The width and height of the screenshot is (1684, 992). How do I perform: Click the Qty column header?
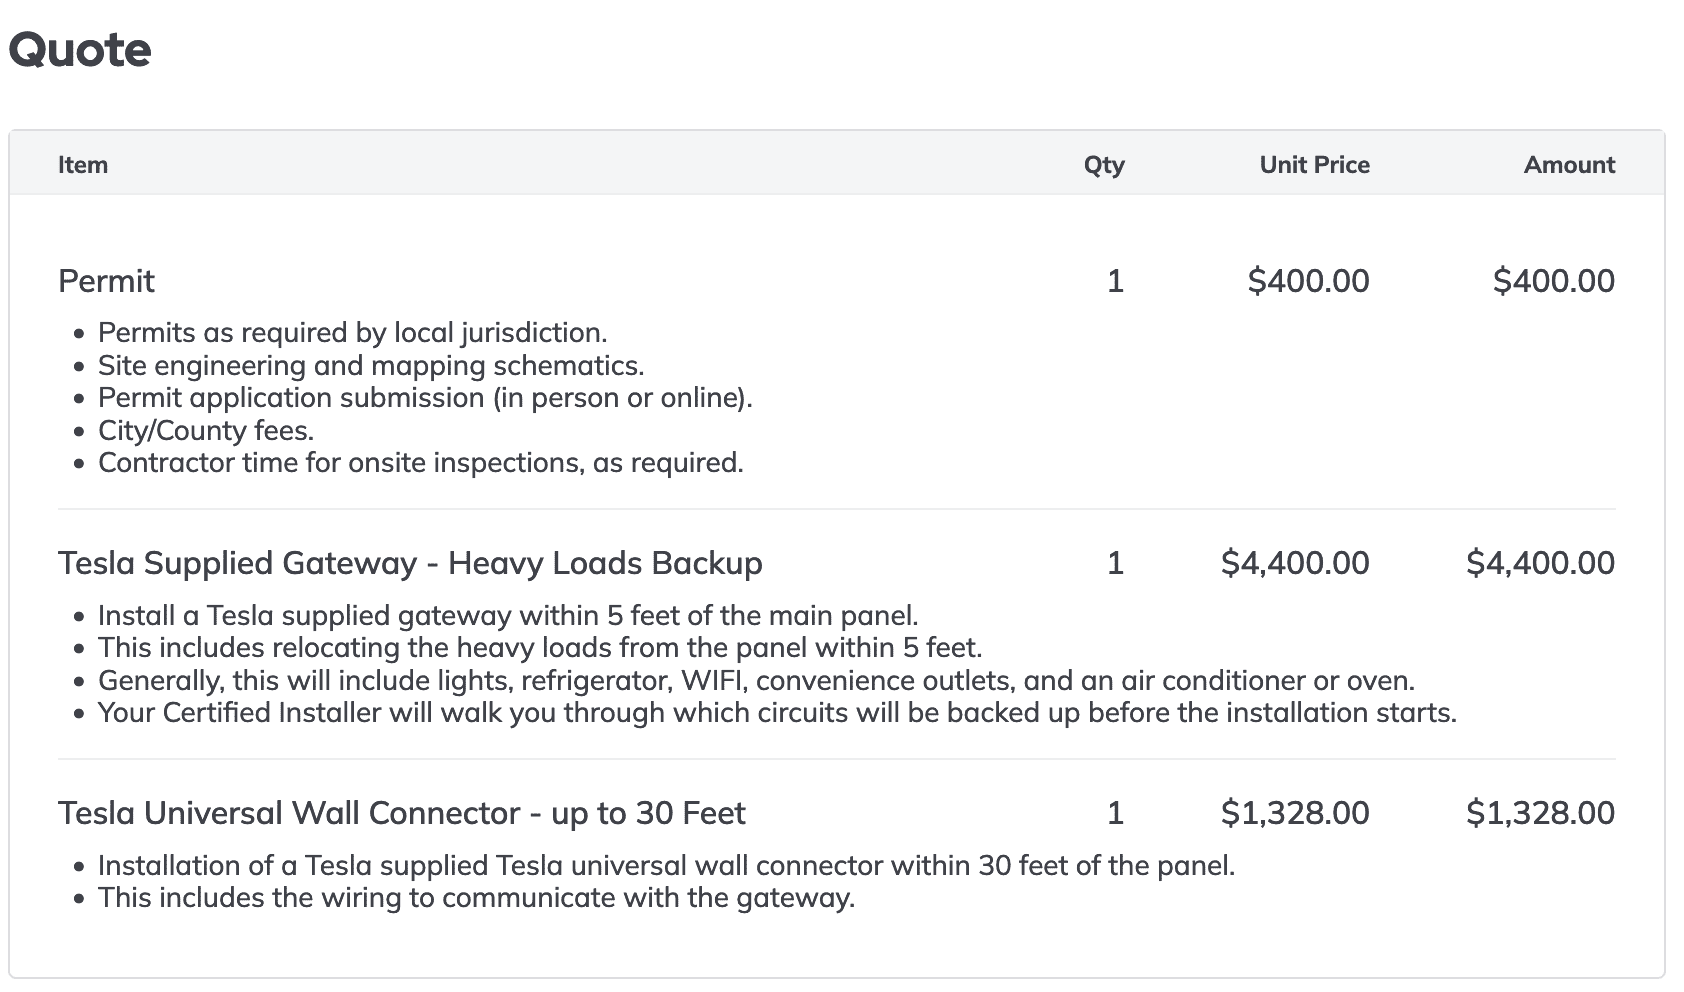pos(1104,165)
